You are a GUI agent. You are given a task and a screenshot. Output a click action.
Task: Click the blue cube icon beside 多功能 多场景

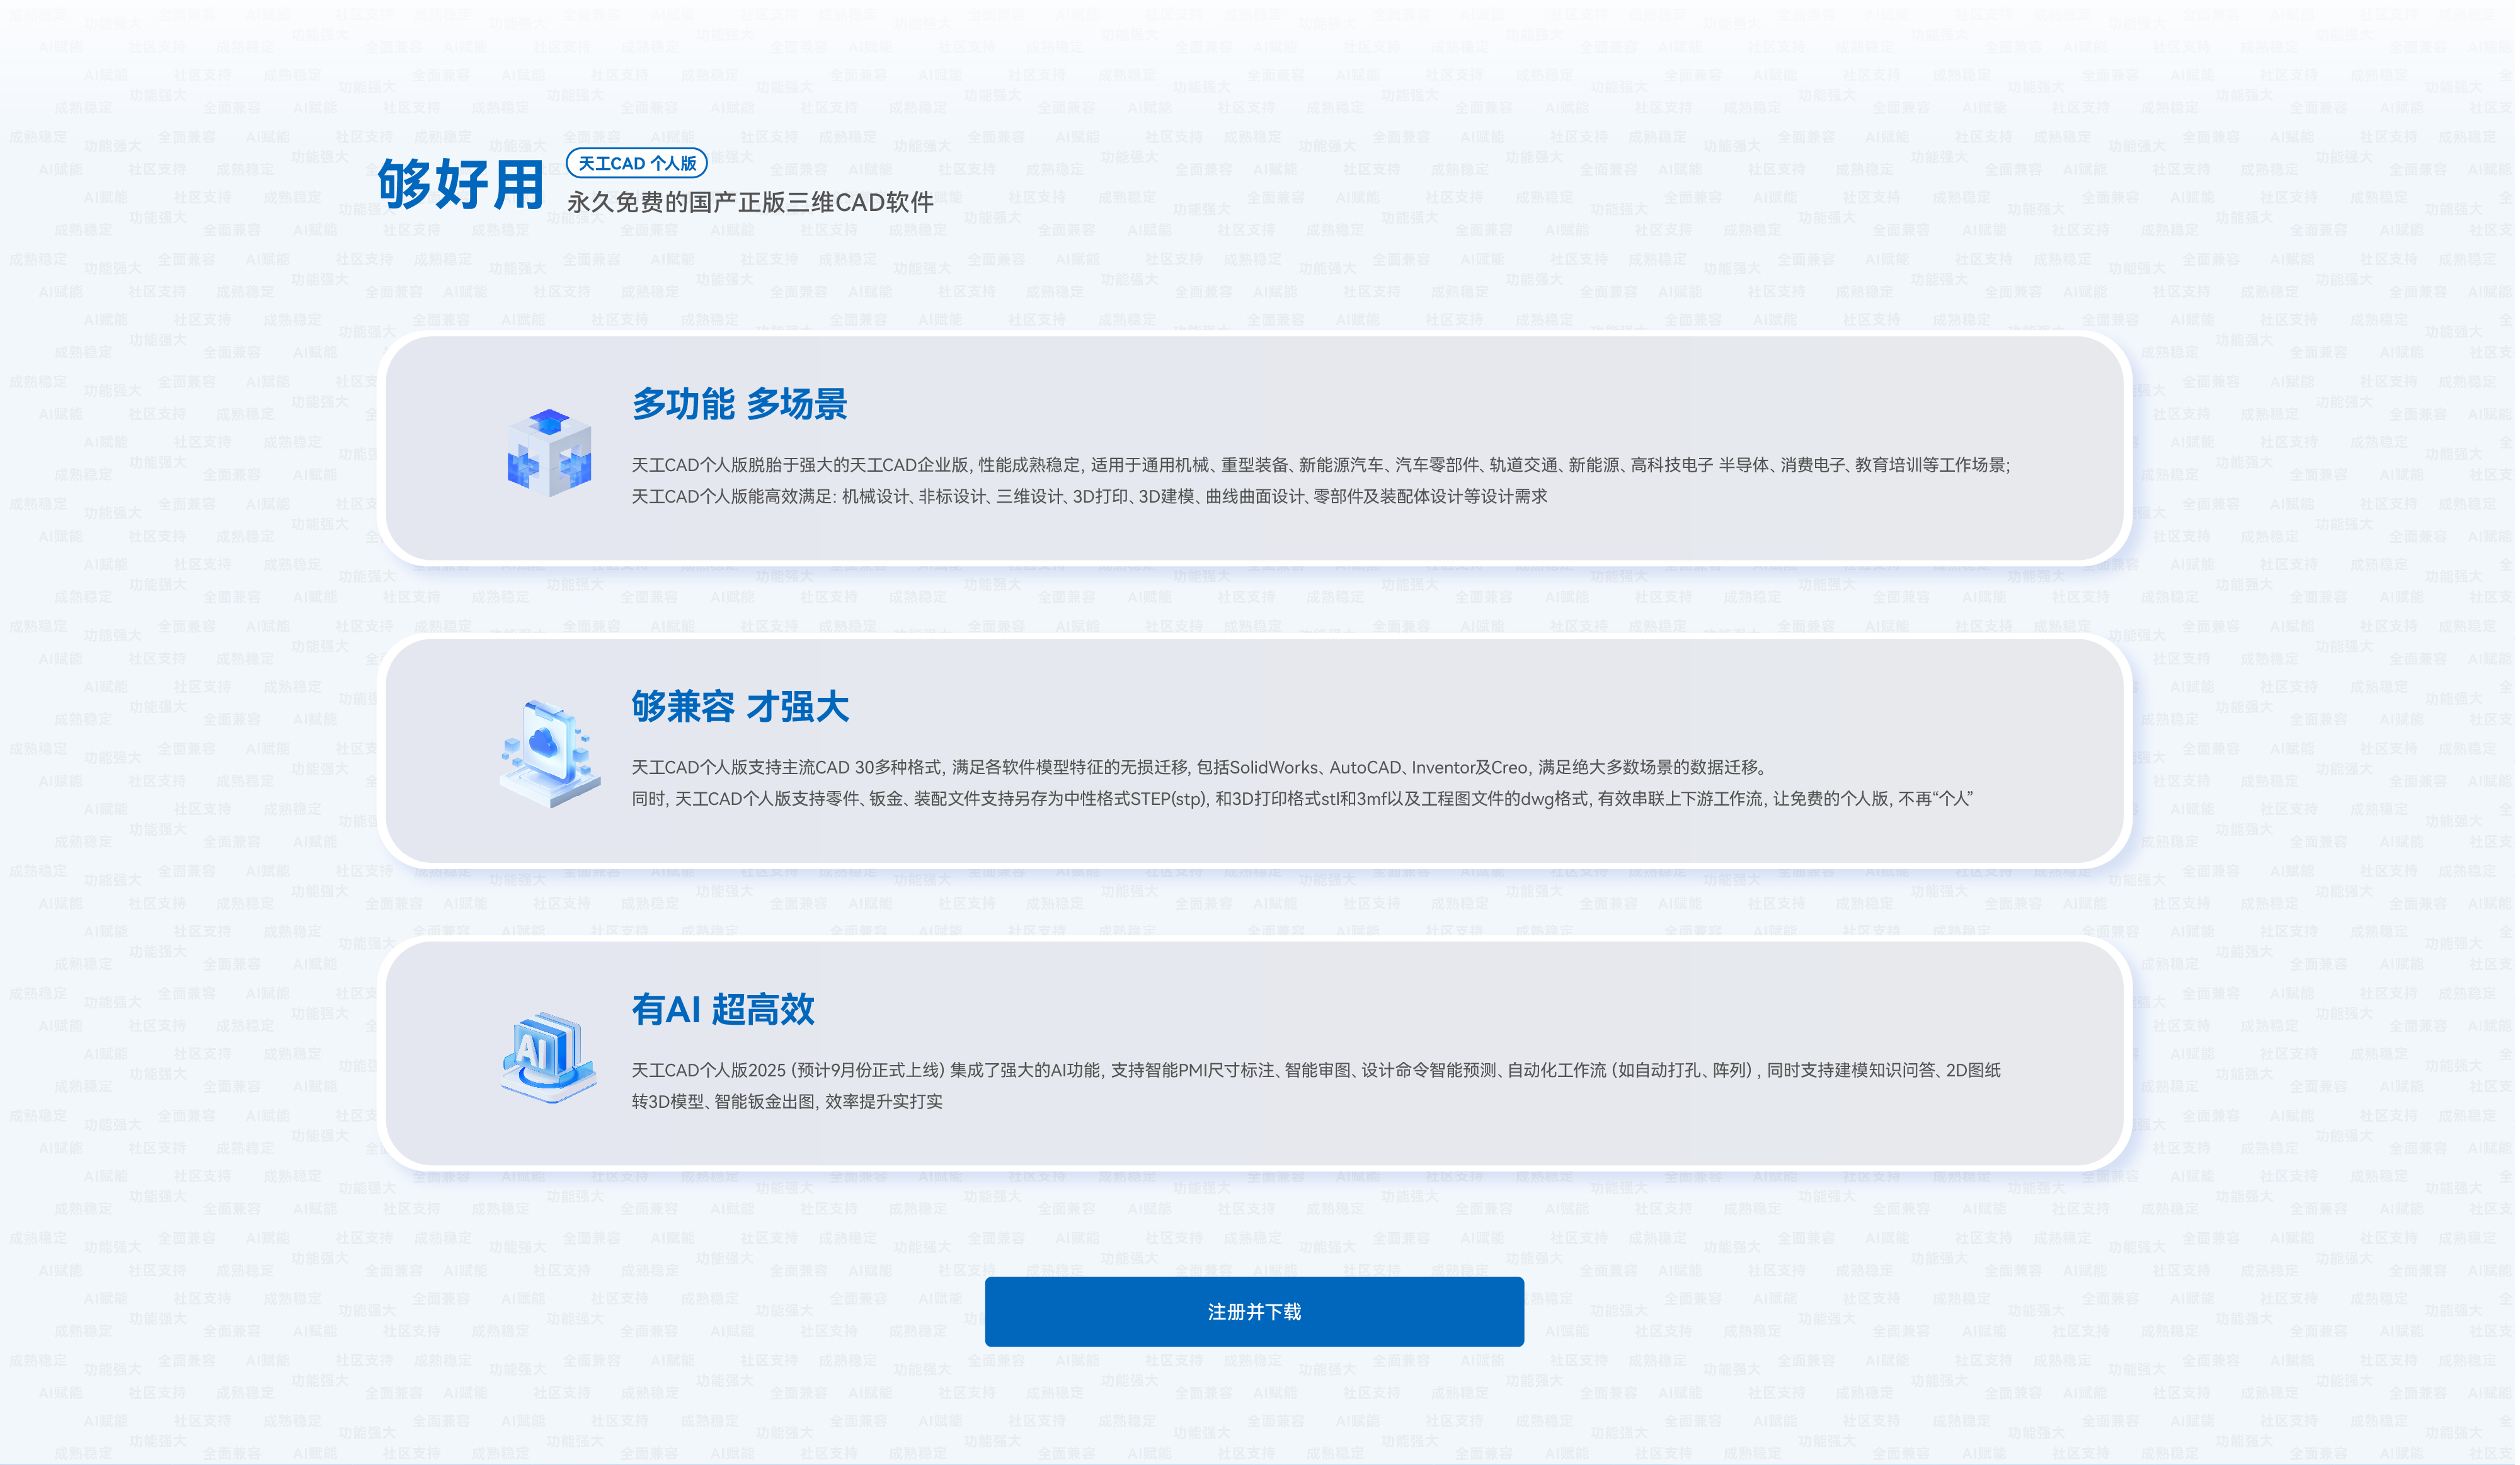pos(549,452)
